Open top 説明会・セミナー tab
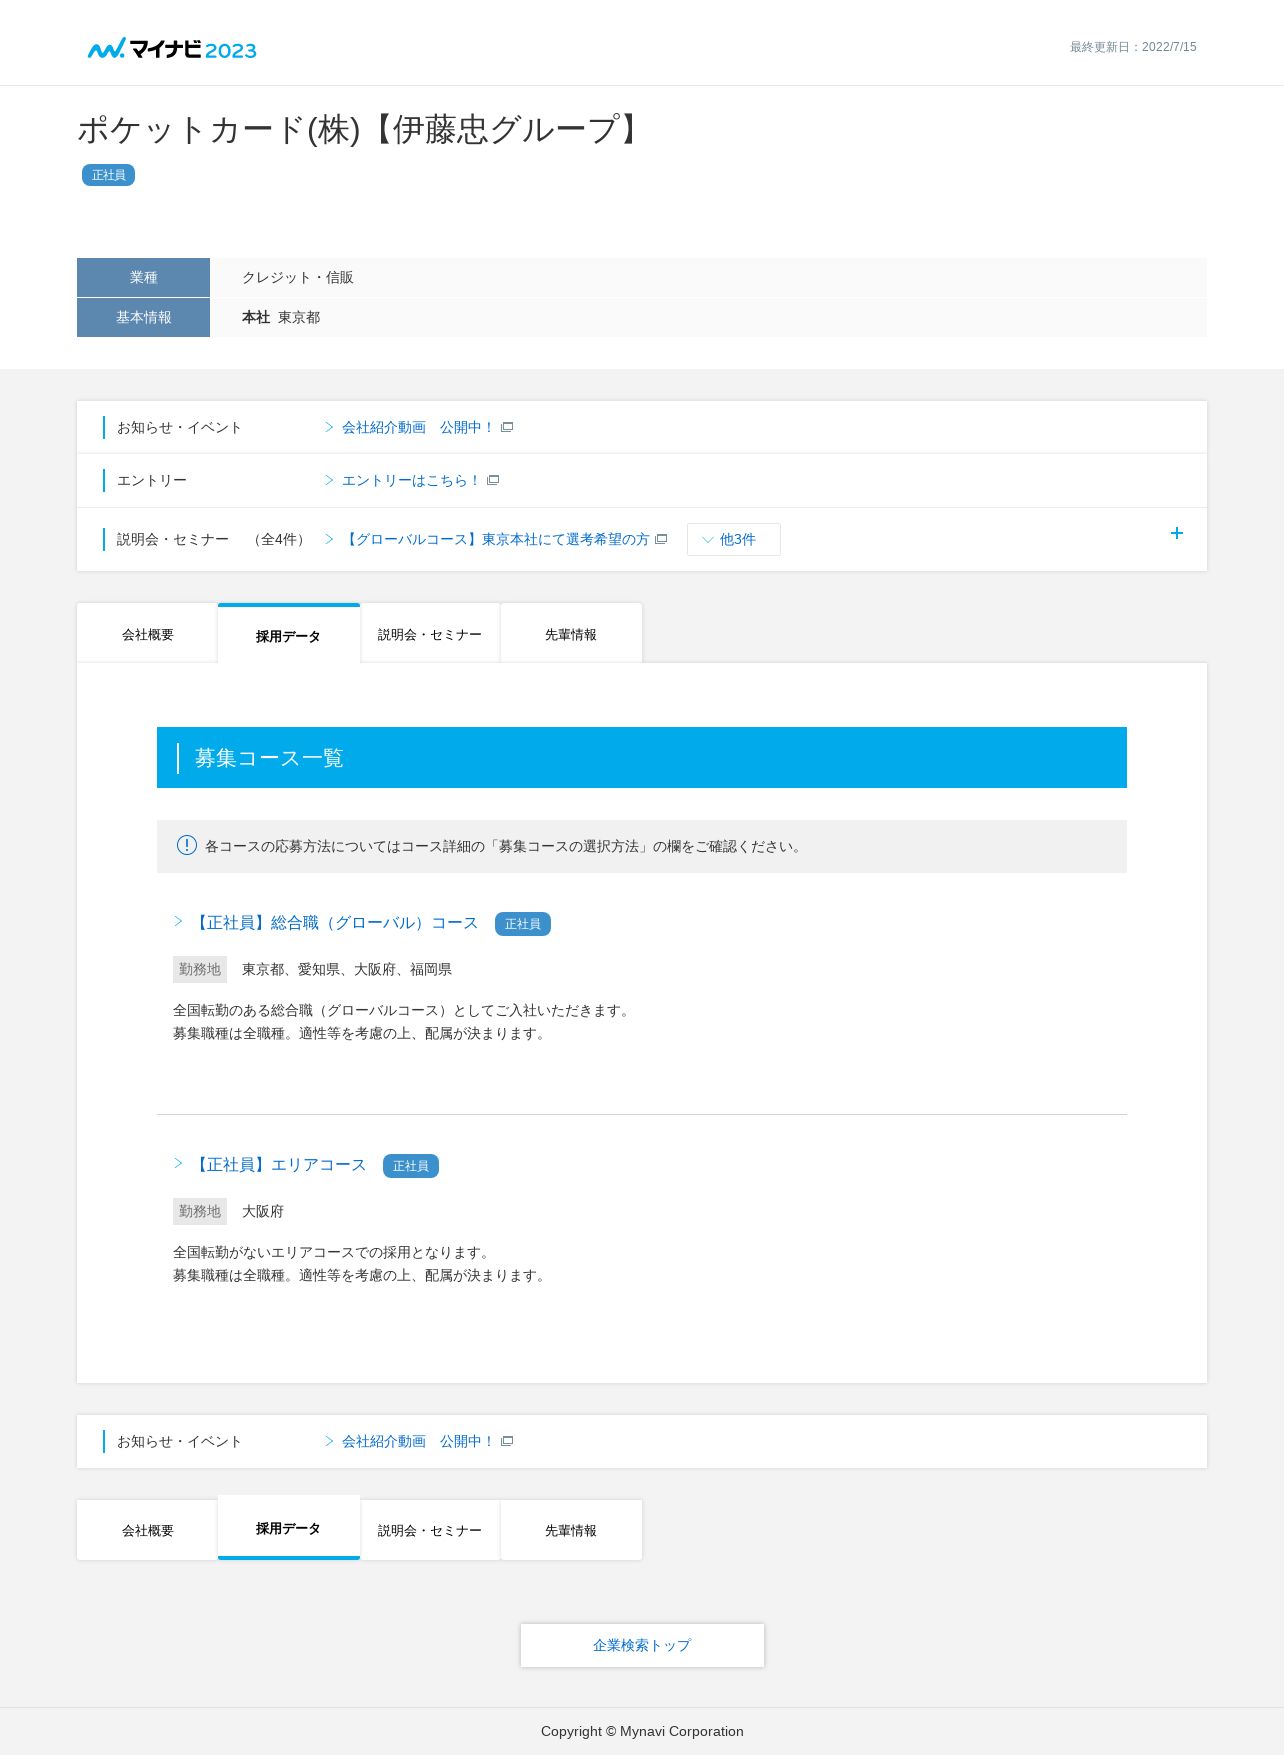 point(430,634)
